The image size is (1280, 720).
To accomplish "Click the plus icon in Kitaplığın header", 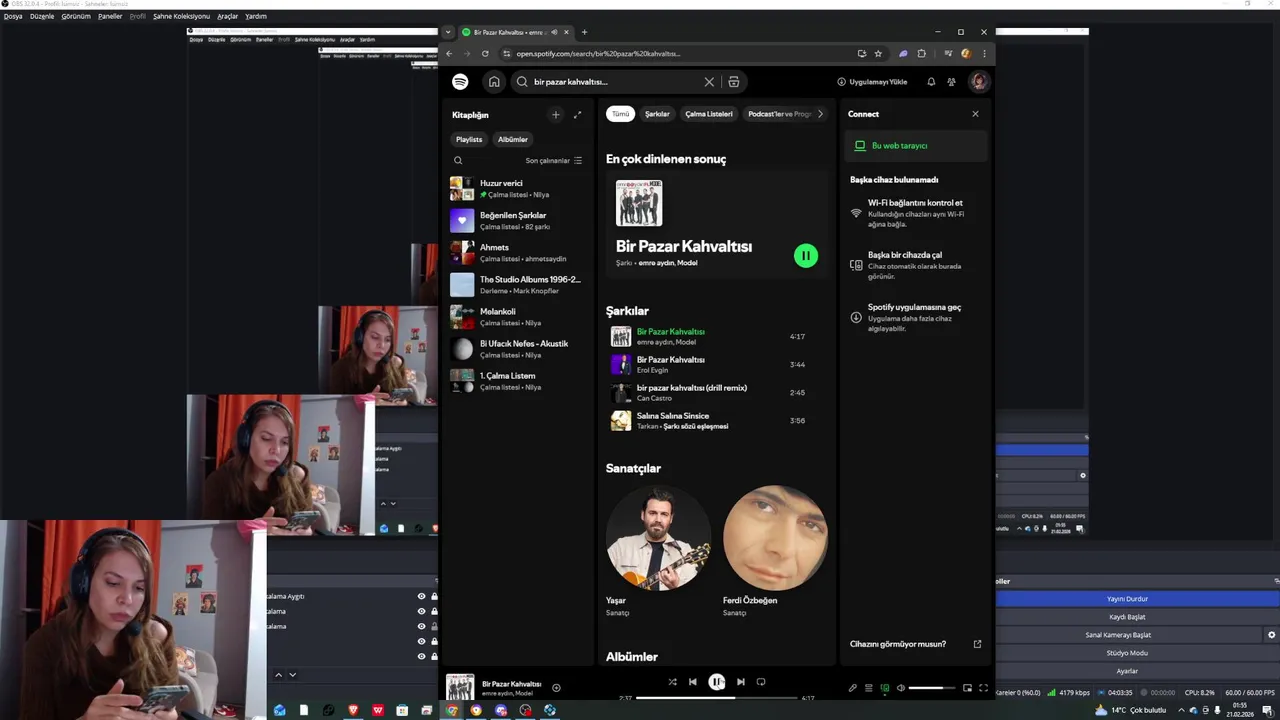I will [x=556, y=115].
